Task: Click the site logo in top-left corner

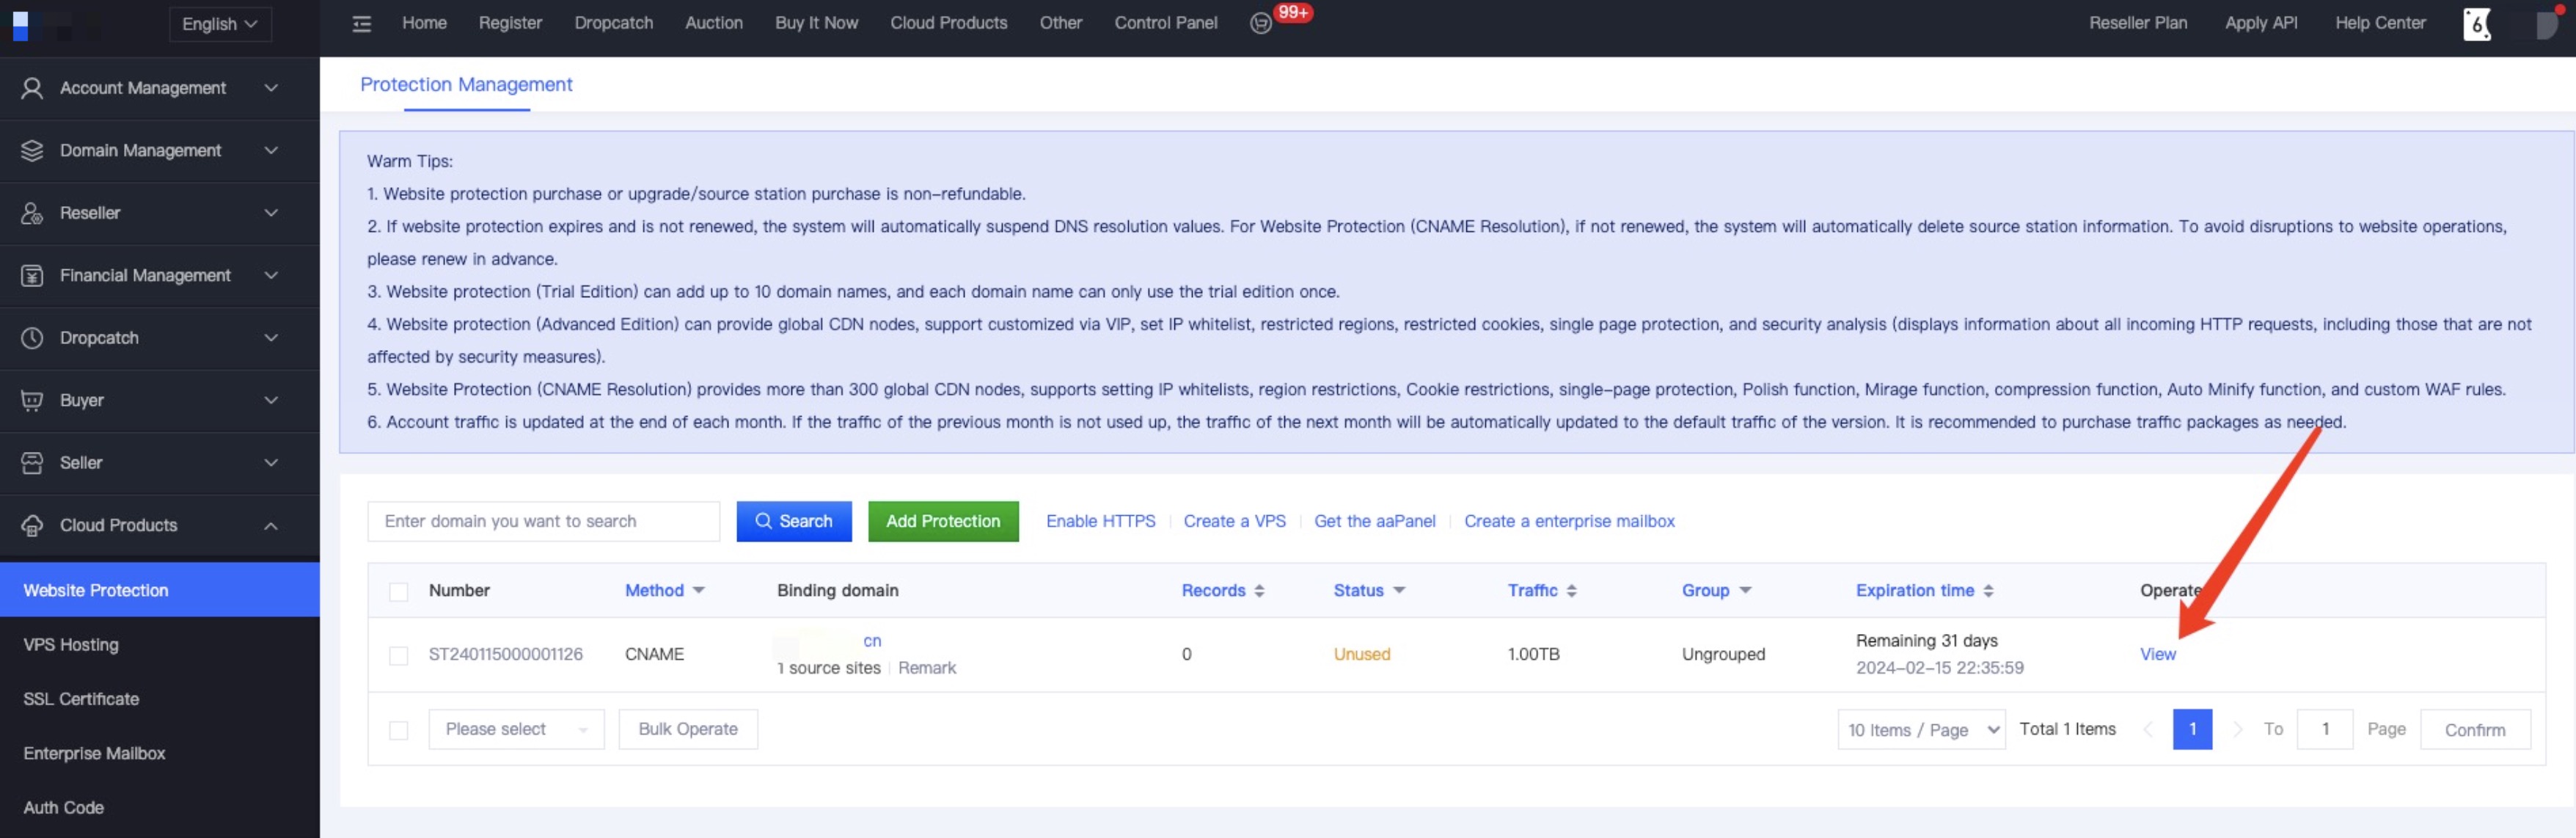Action: pos(20,26)
